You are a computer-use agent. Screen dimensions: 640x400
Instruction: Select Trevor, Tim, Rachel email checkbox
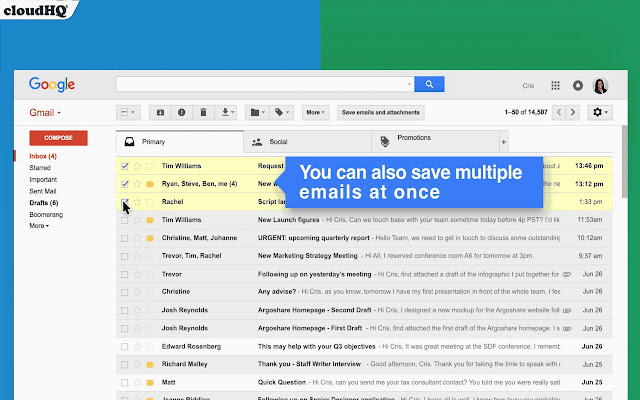point(124,256)
